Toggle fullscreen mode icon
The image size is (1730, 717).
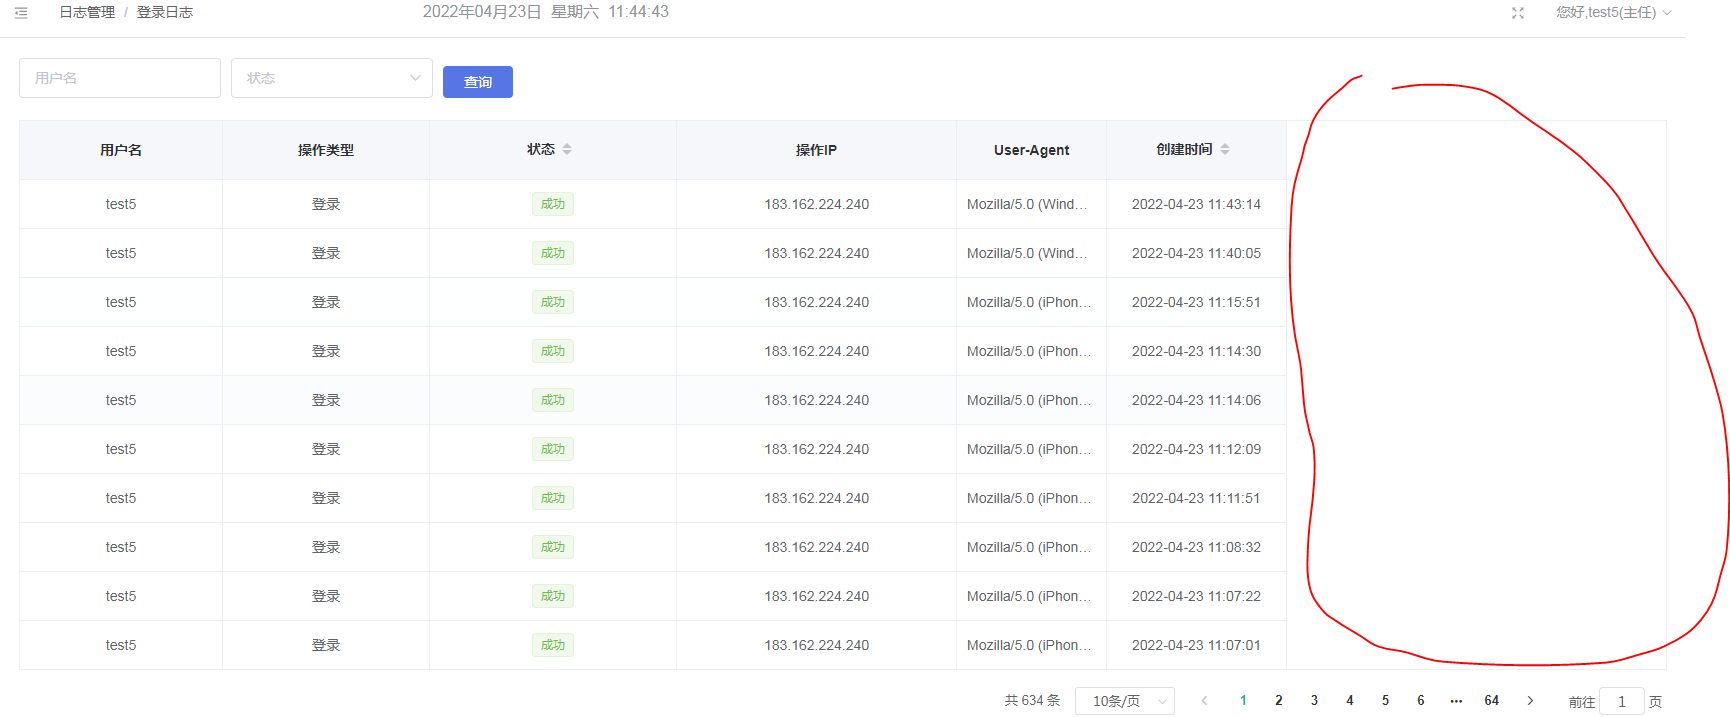pyautogui.click(x=1518, y=13)
